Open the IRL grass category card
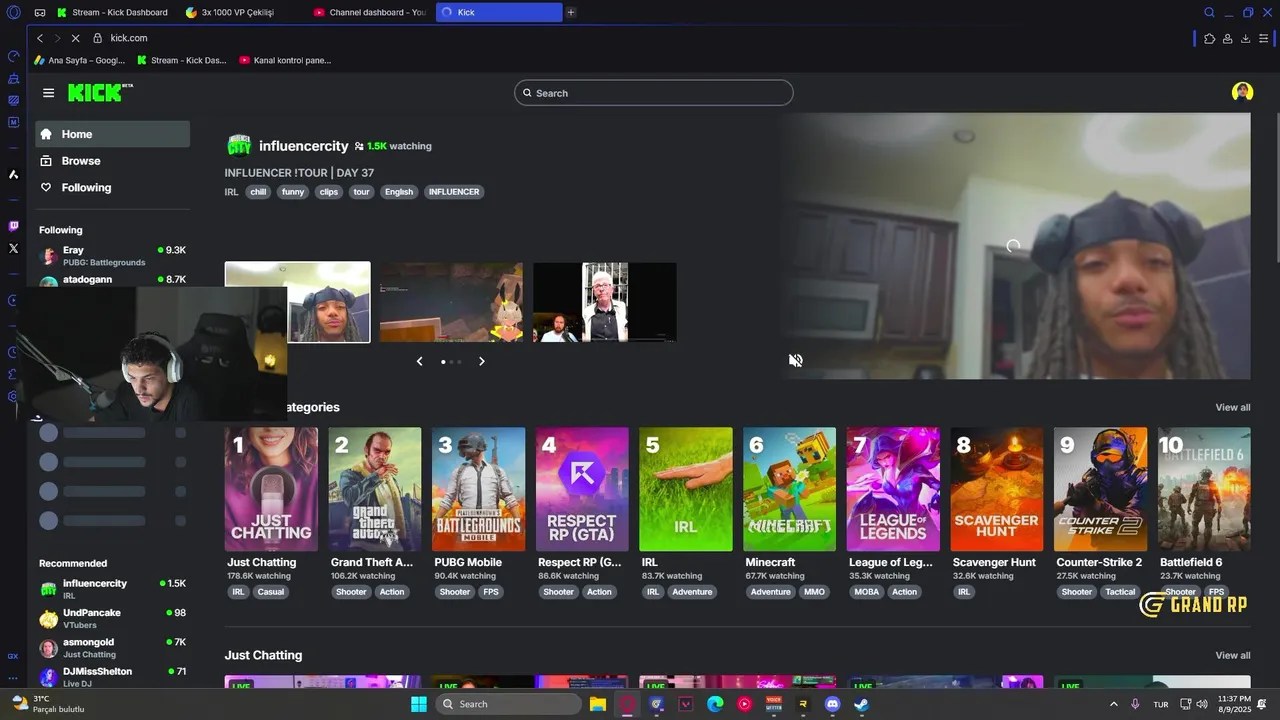This screenshot has width=1280, height=720. tap(686, 489)
